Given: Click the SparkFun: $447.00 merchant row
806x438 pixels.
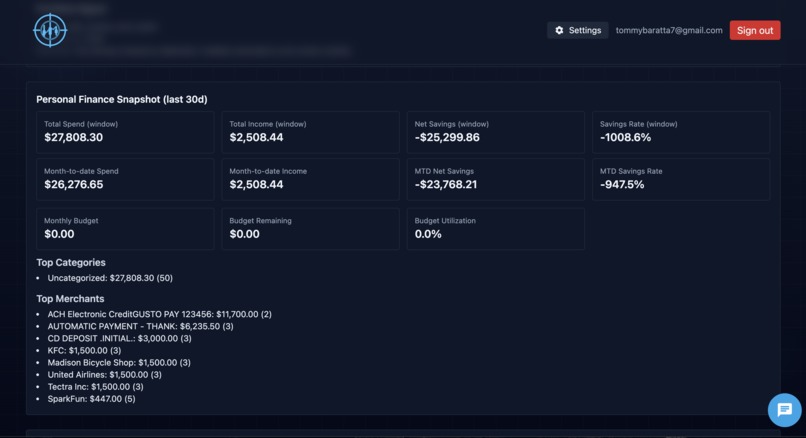Looking at the screenshot, I should [x=91, y=399].
